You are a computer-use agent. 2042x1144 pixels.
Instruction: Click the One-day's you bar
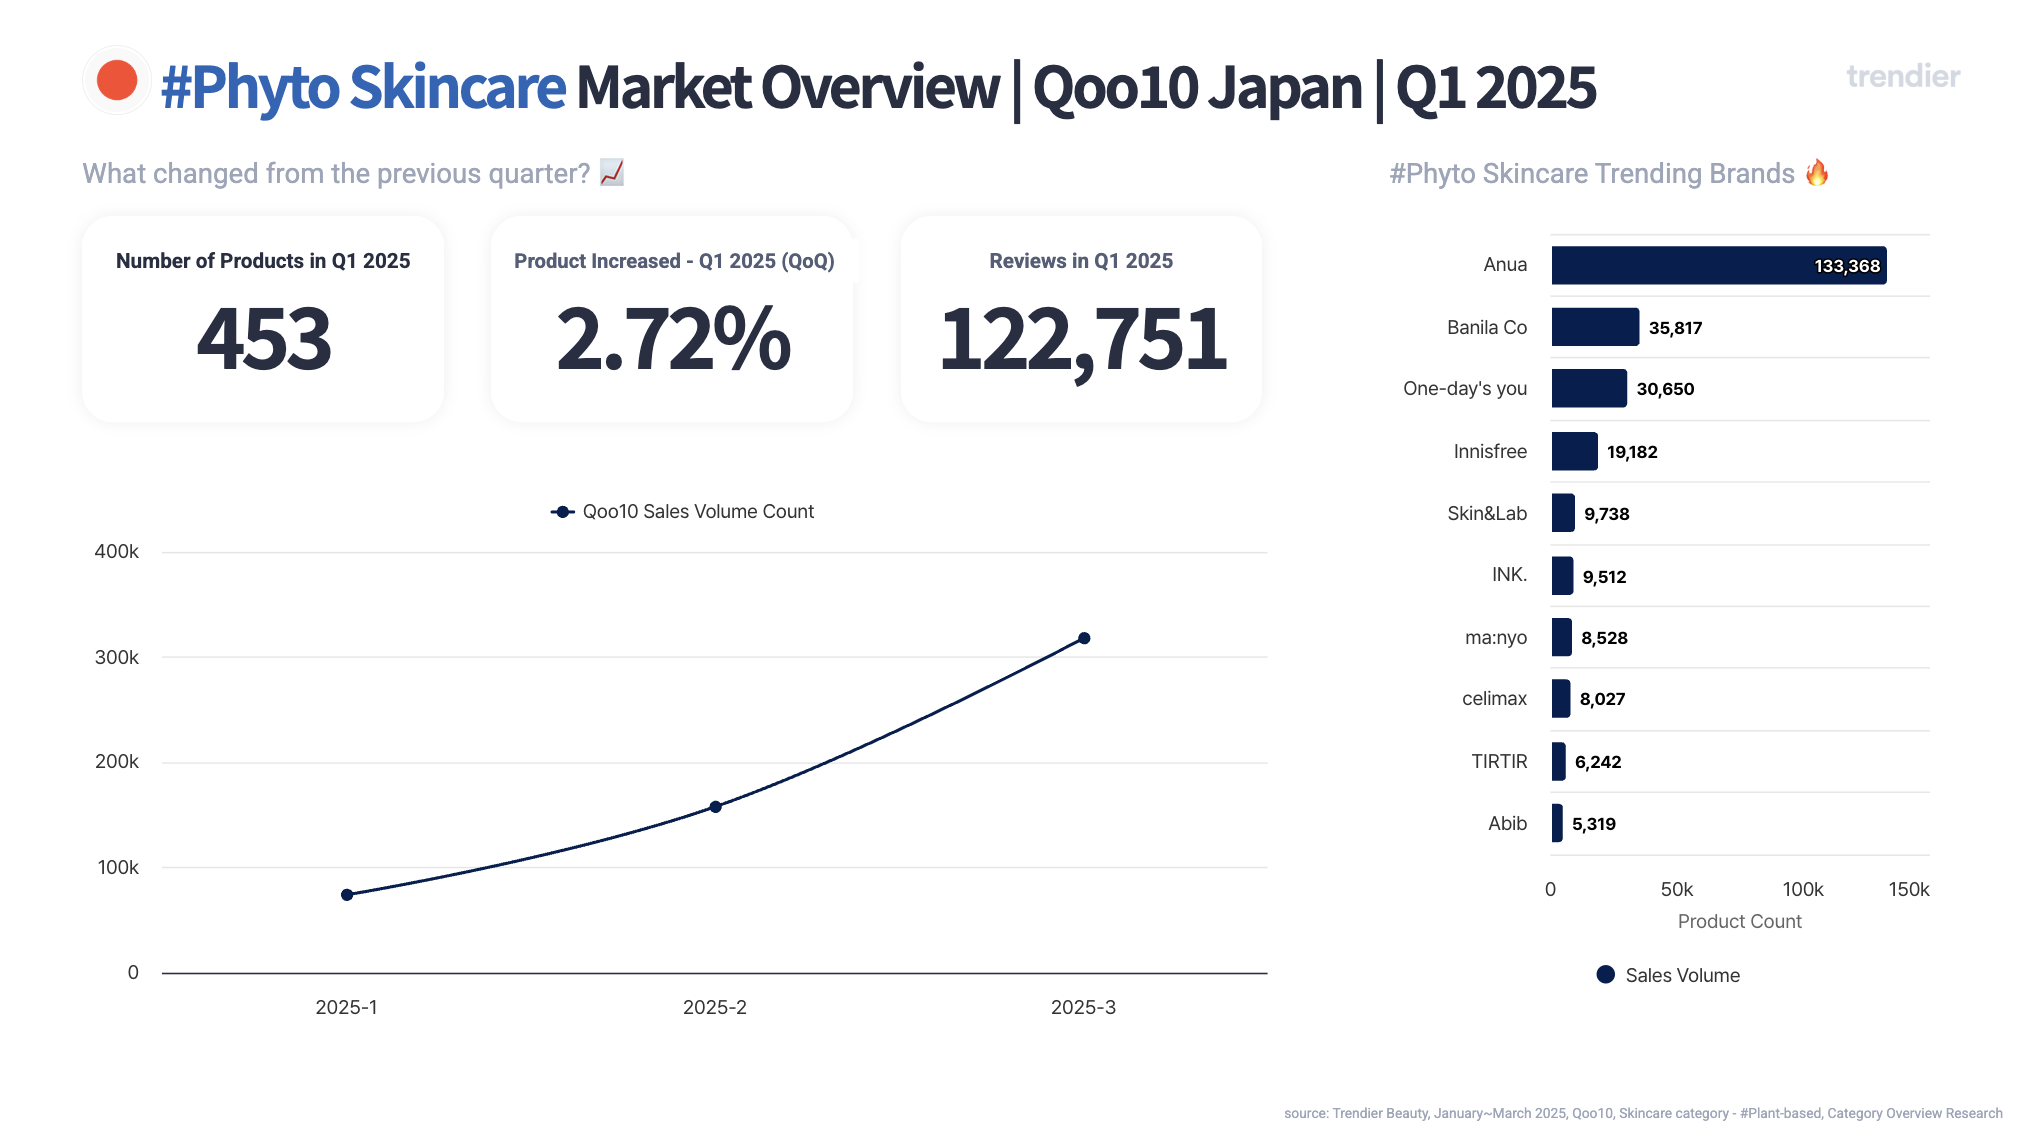pyautogui.click(x=1589, y=388)
